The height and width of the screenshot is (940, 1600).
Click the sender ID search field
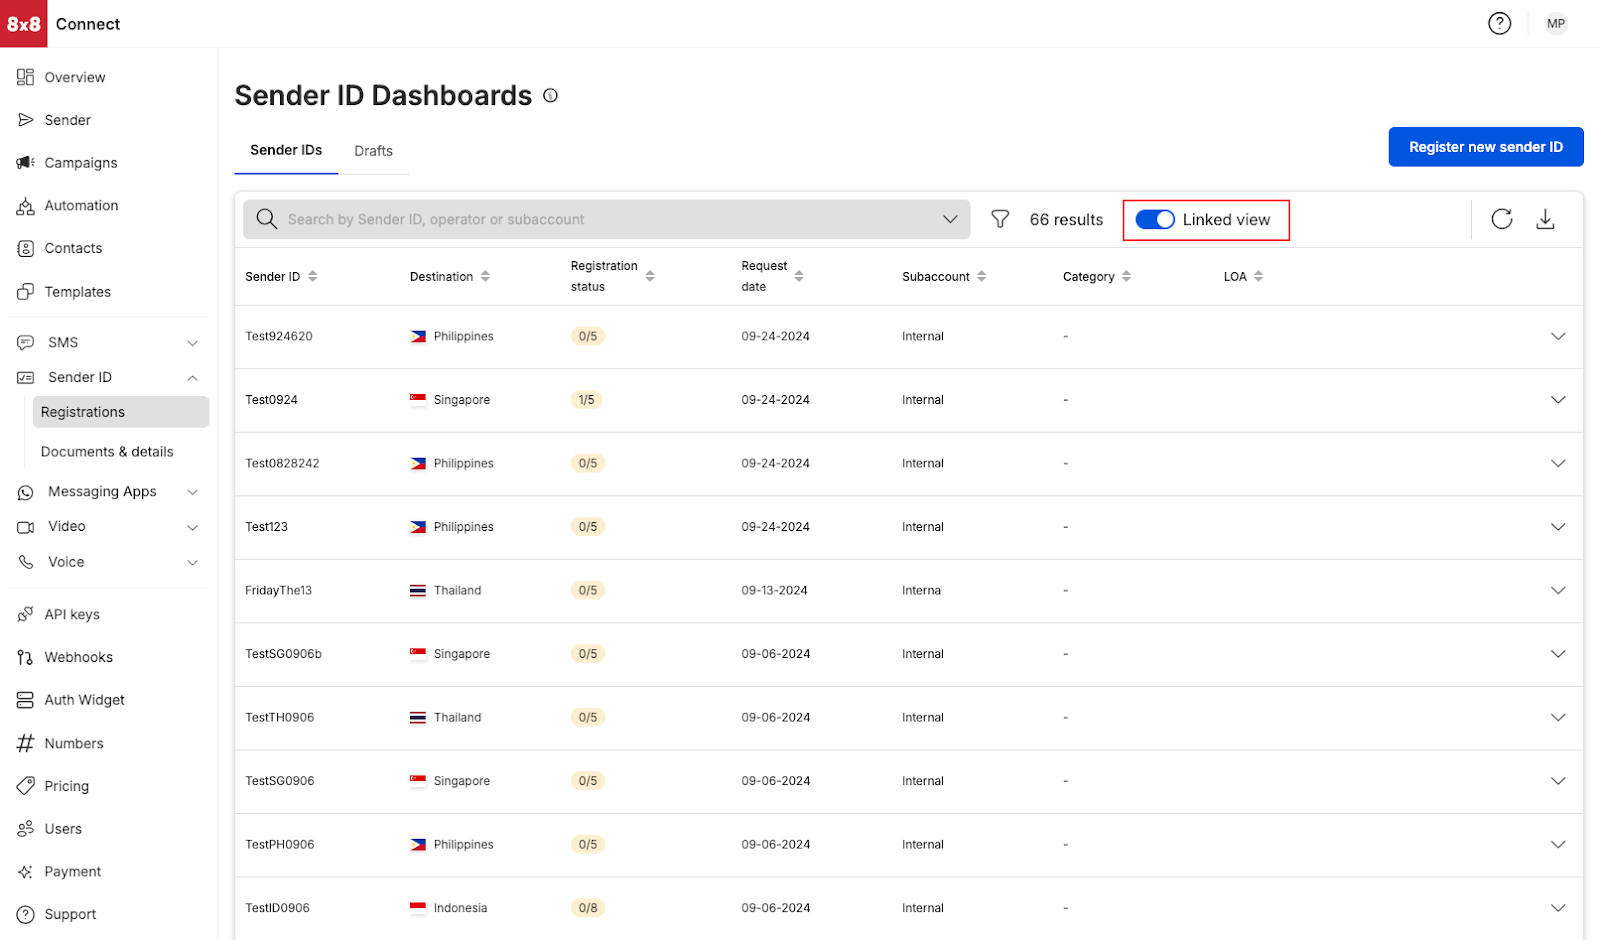pyautogui.click(x=600, y=219)
